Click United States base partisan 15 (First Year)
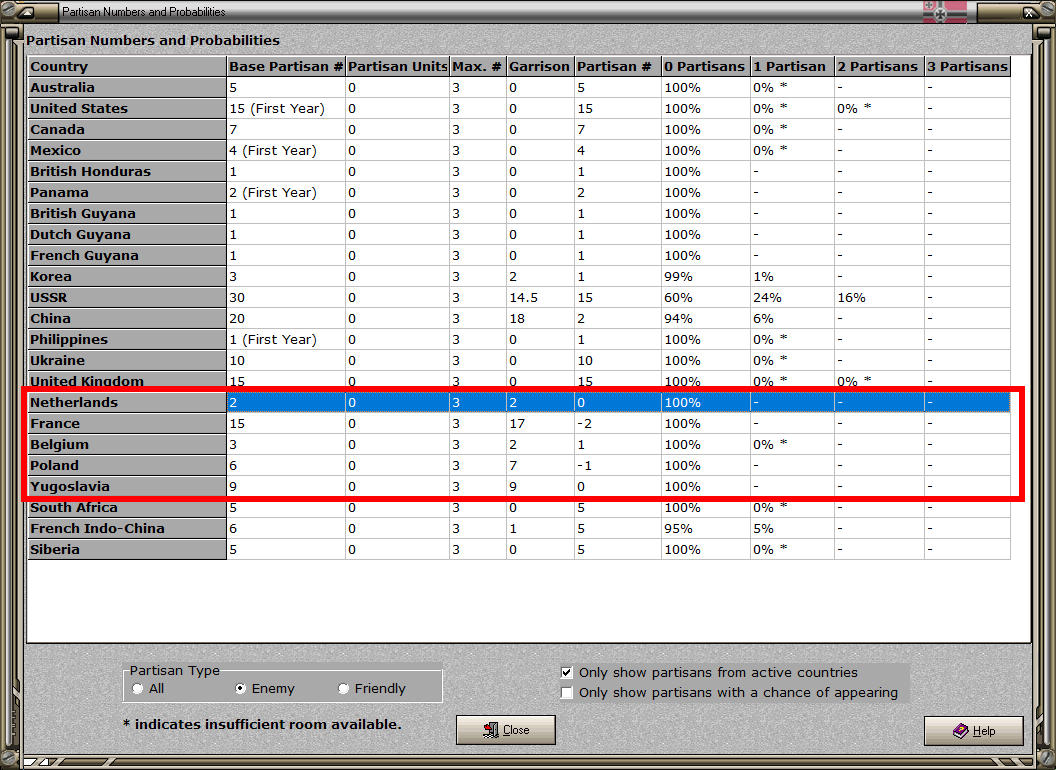 (x=277, y=108)
